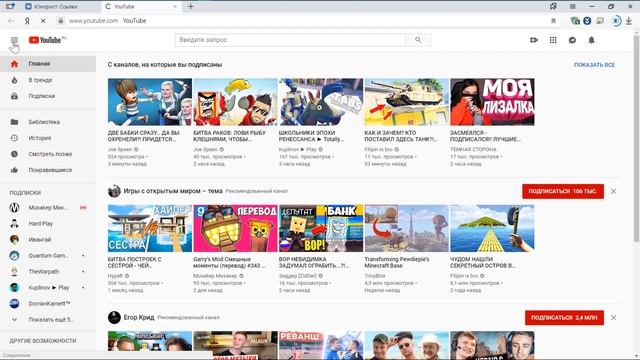
Task: Stop page loading with the X button
Action: coord(43,21)
